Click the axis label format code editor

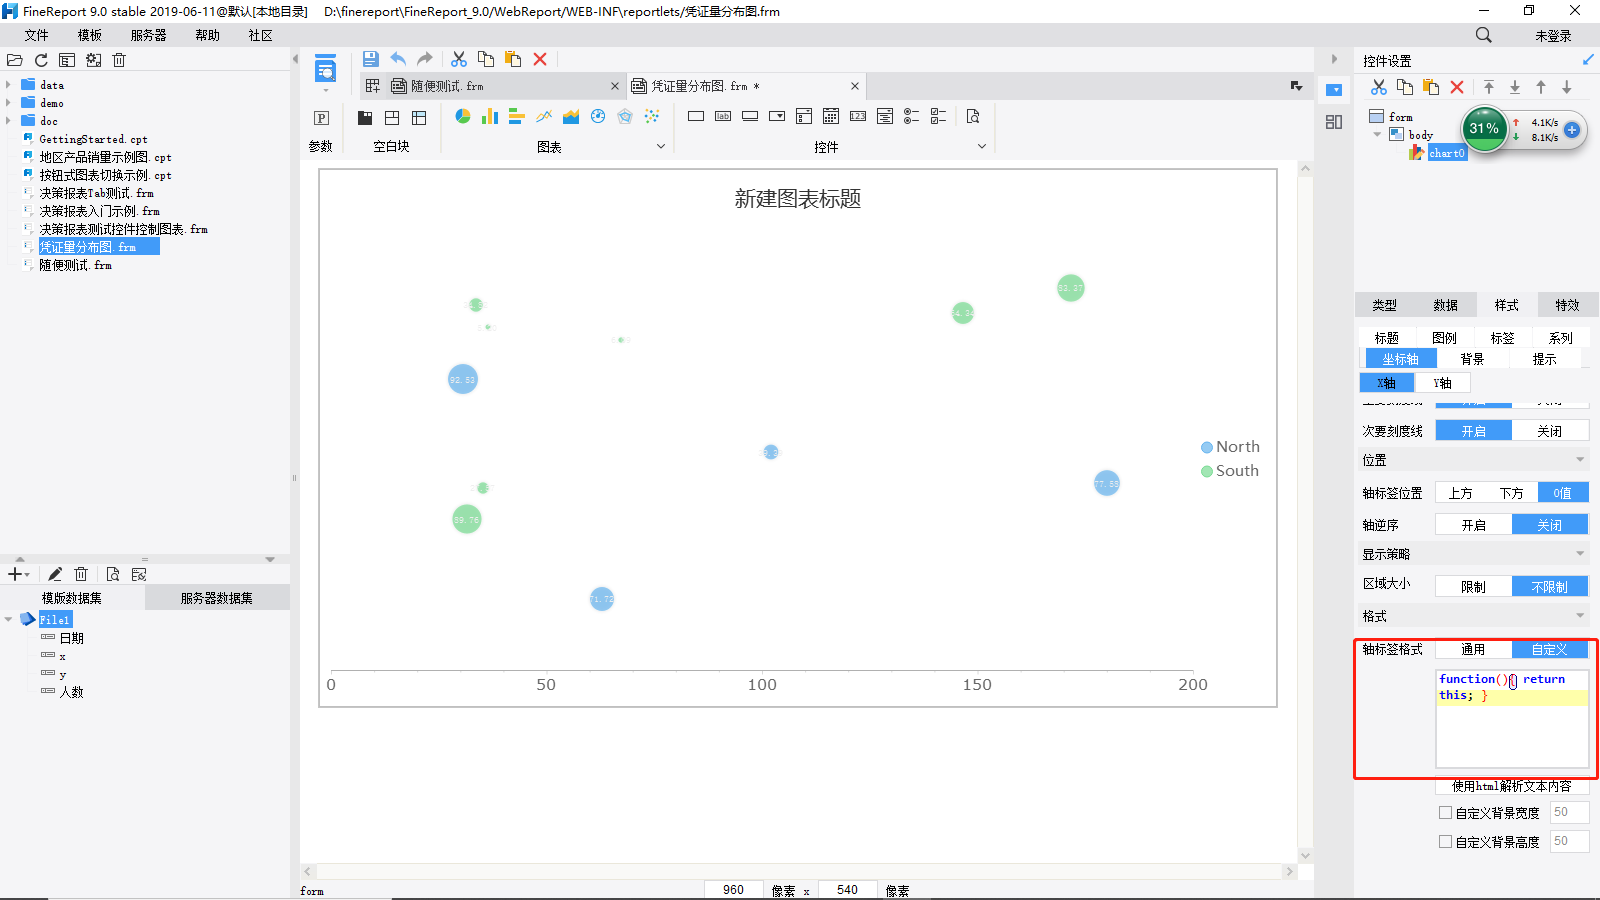pos(1512,718)
